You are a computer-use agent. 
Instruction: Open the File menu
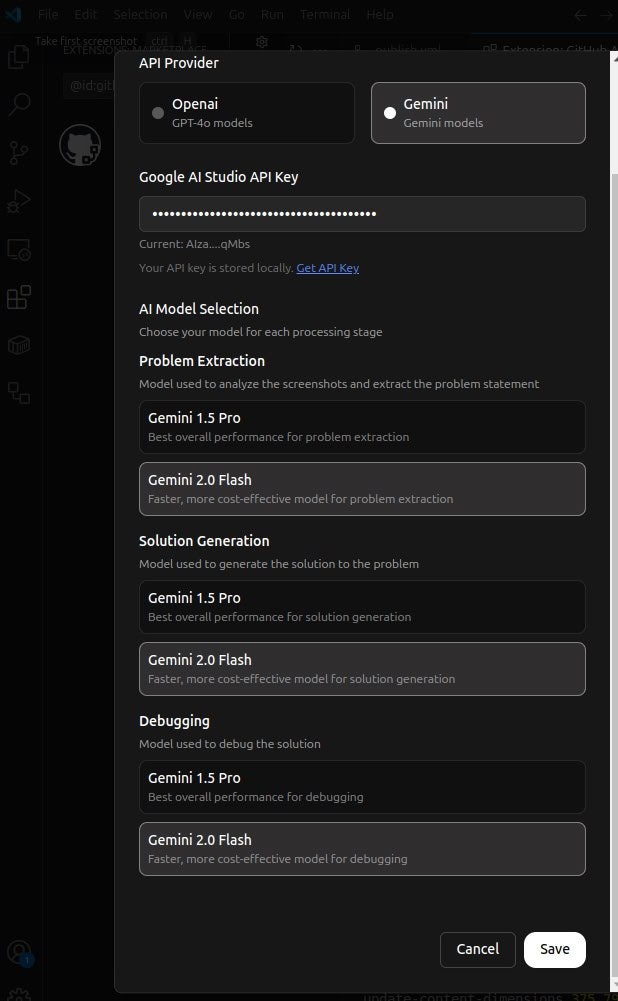(x=48, y=14)
